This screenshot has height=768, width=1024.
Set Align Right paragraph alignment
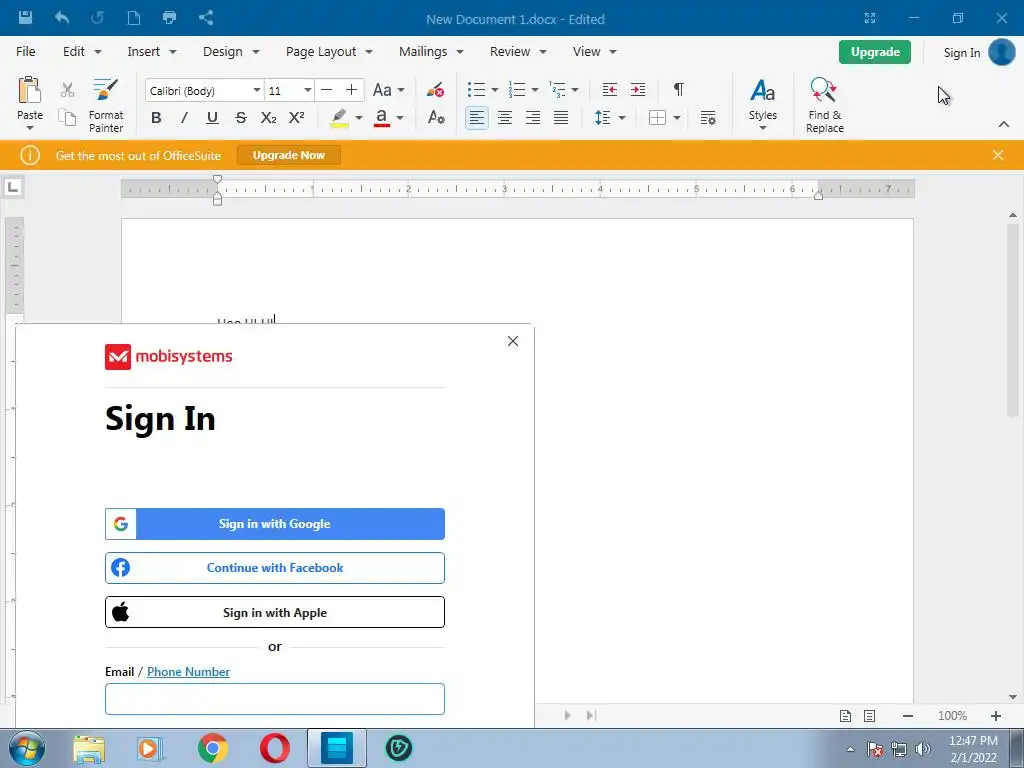click(533, 118)
